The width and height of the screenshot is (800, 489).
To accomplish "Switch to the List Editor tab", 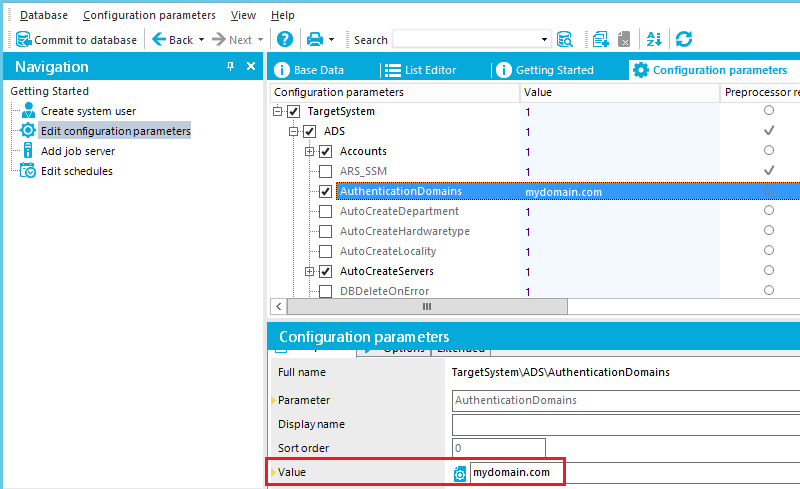I will tap(420, 70).
